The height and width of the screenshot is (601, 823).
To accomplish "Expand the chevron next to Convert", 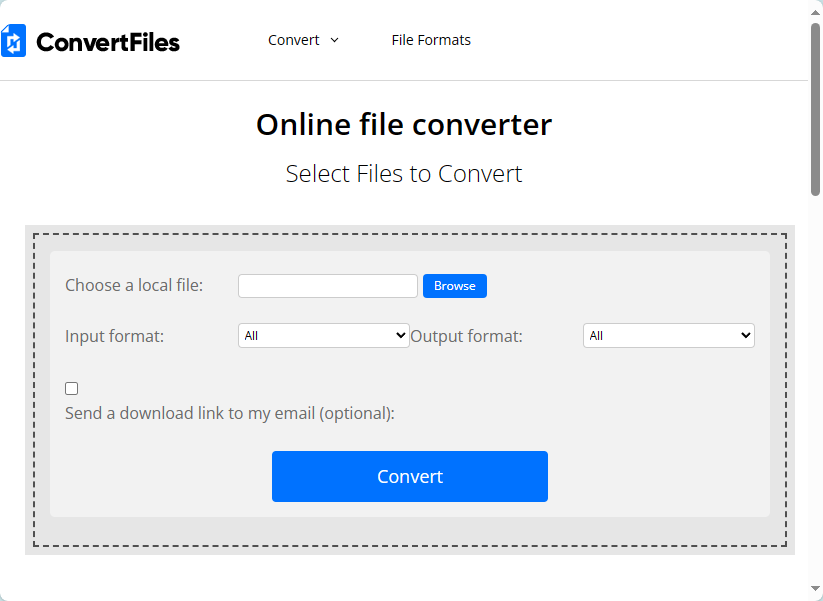I will pyautogui.click(x=334, y=40).
